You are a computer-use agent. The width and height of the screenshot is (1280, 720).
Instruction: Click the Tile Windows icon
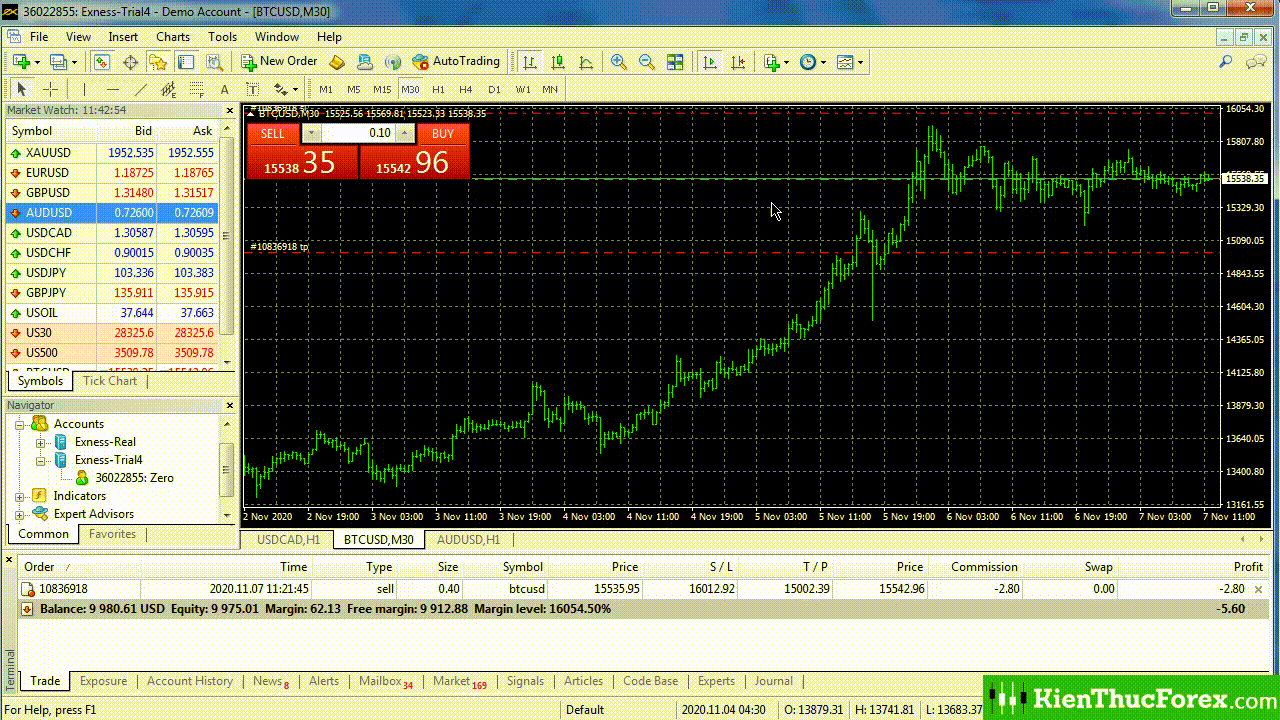[675, 62]
